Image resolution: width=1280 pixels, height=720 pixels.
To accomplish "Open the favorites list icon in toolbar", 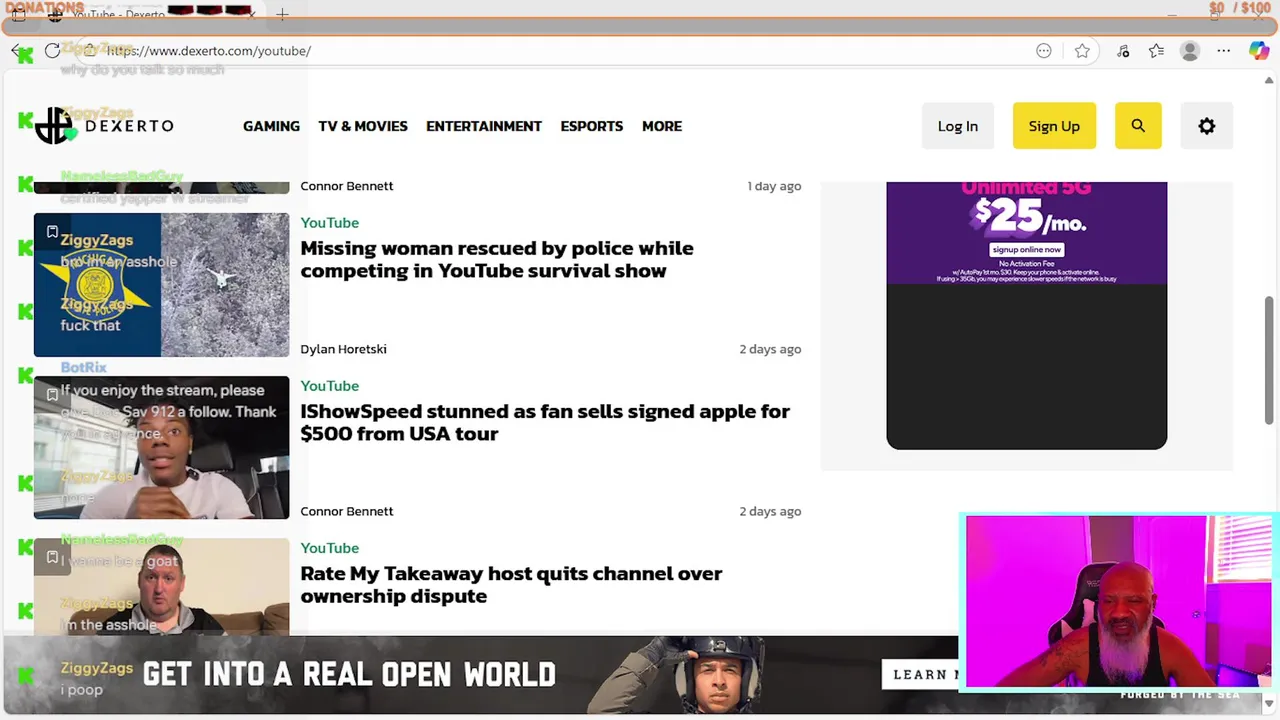I will (1156, 51).
